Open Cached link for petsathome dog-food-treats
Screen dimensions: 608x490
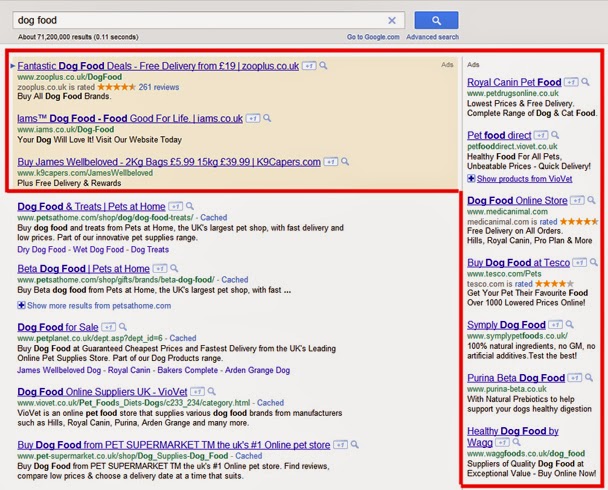pyautogui.click(x=214, y=217)
